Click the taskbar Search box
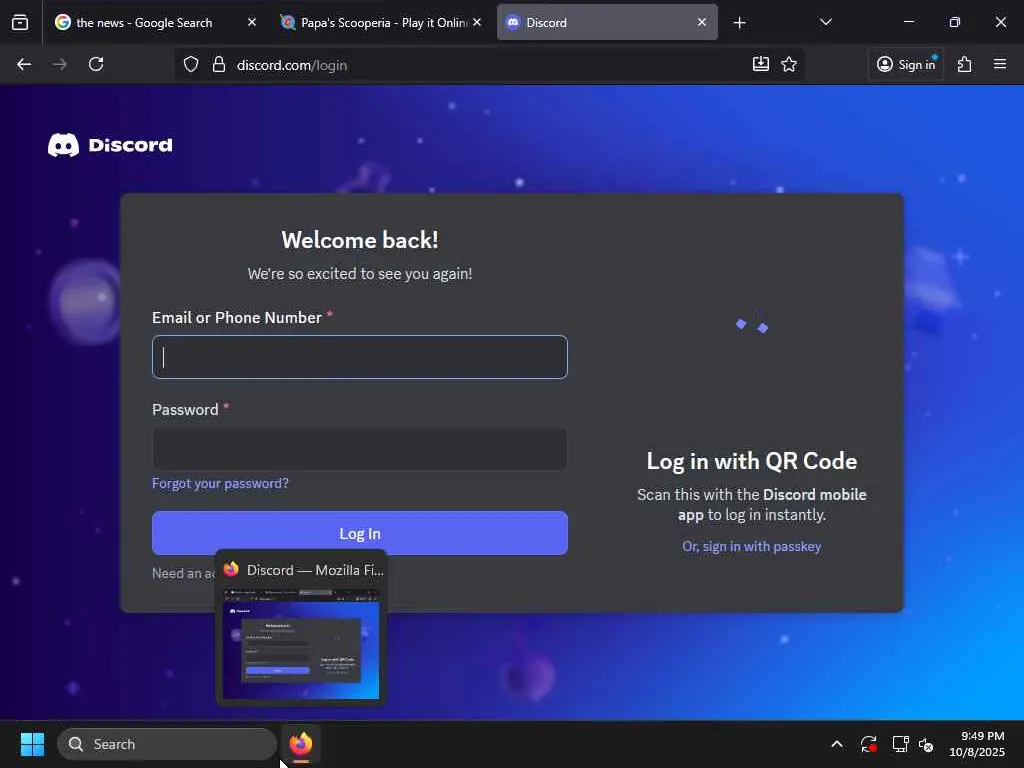This screenshot has width=1024, height=768. pos(167,744)
